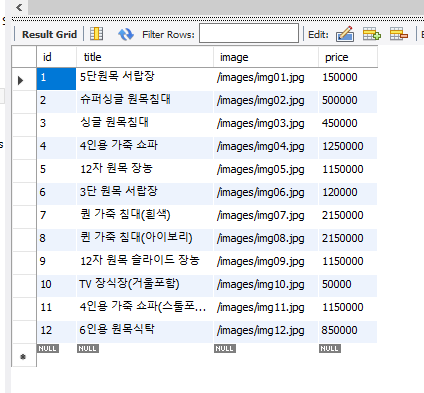Image resolution: width=424 pixels, height=393 pixels.
Task: Select the truncated title cell in row 11
Action: pos(145,308)
